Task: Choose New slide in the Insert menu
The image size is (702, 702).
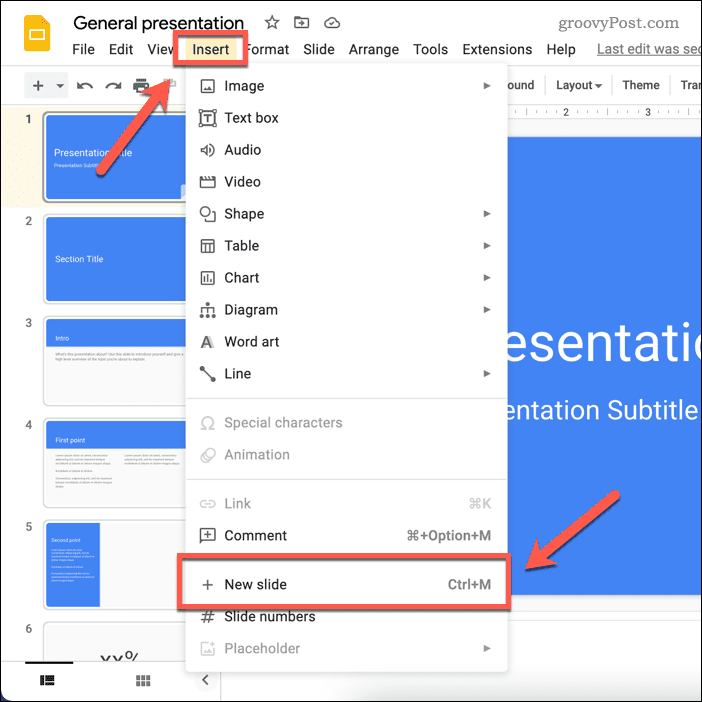Action: click(346, 585)
